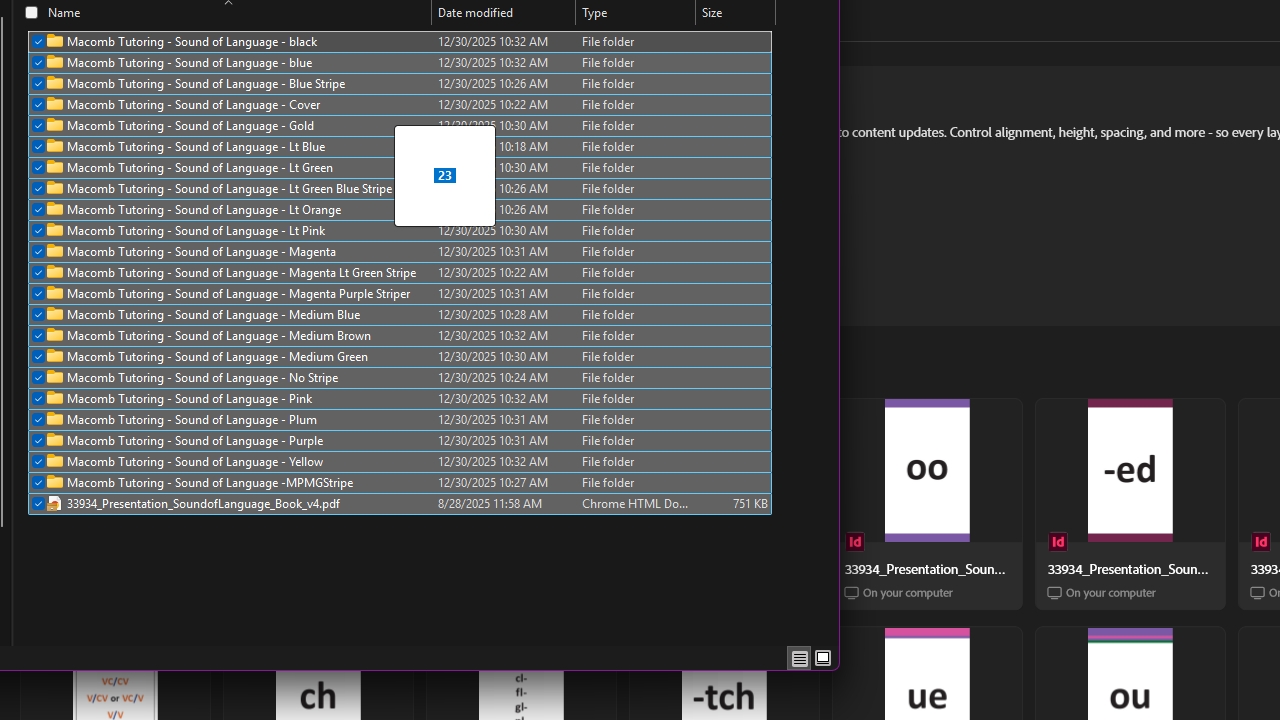
Task: Switch to Details view layout icon
Action: click(x=799, y=658)
